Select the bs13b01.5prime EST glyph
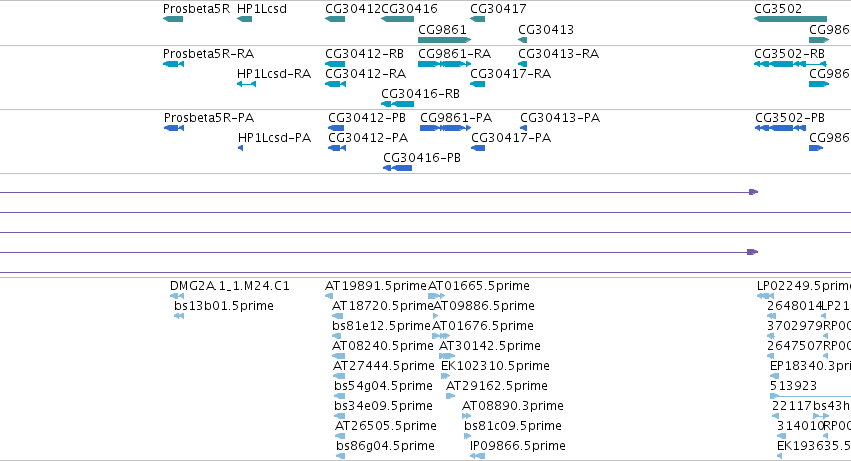Viewport: 851px width, 461px height. pyautogui.click(x=179, y=316)
